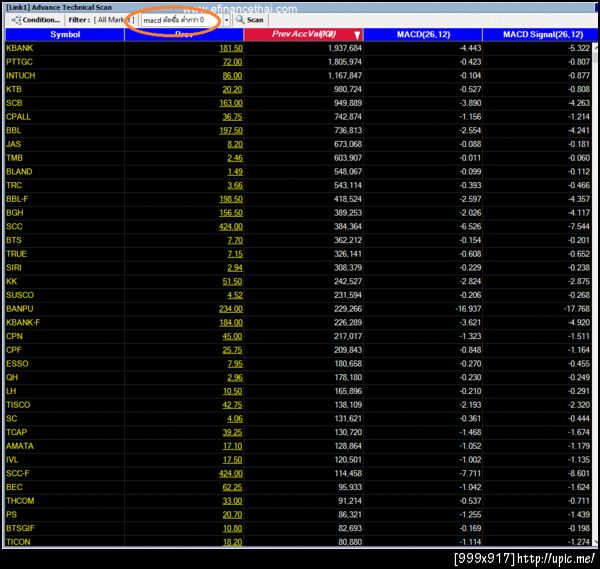The width and height of the screenshot is (600, 569).
Task: Sort by Prev AccVal(K฿) column header
Action: [303, 34]
